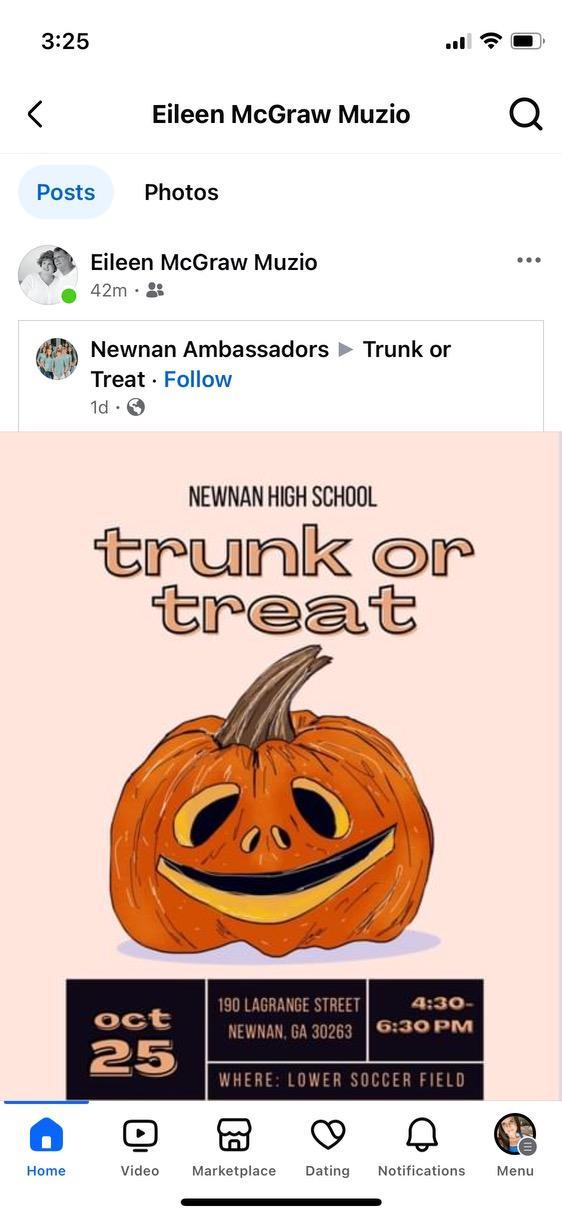This screenshot has width=562, height=1218.
Task: Tap the public globe icon beside 1d
Action: [x=136, y=407]
